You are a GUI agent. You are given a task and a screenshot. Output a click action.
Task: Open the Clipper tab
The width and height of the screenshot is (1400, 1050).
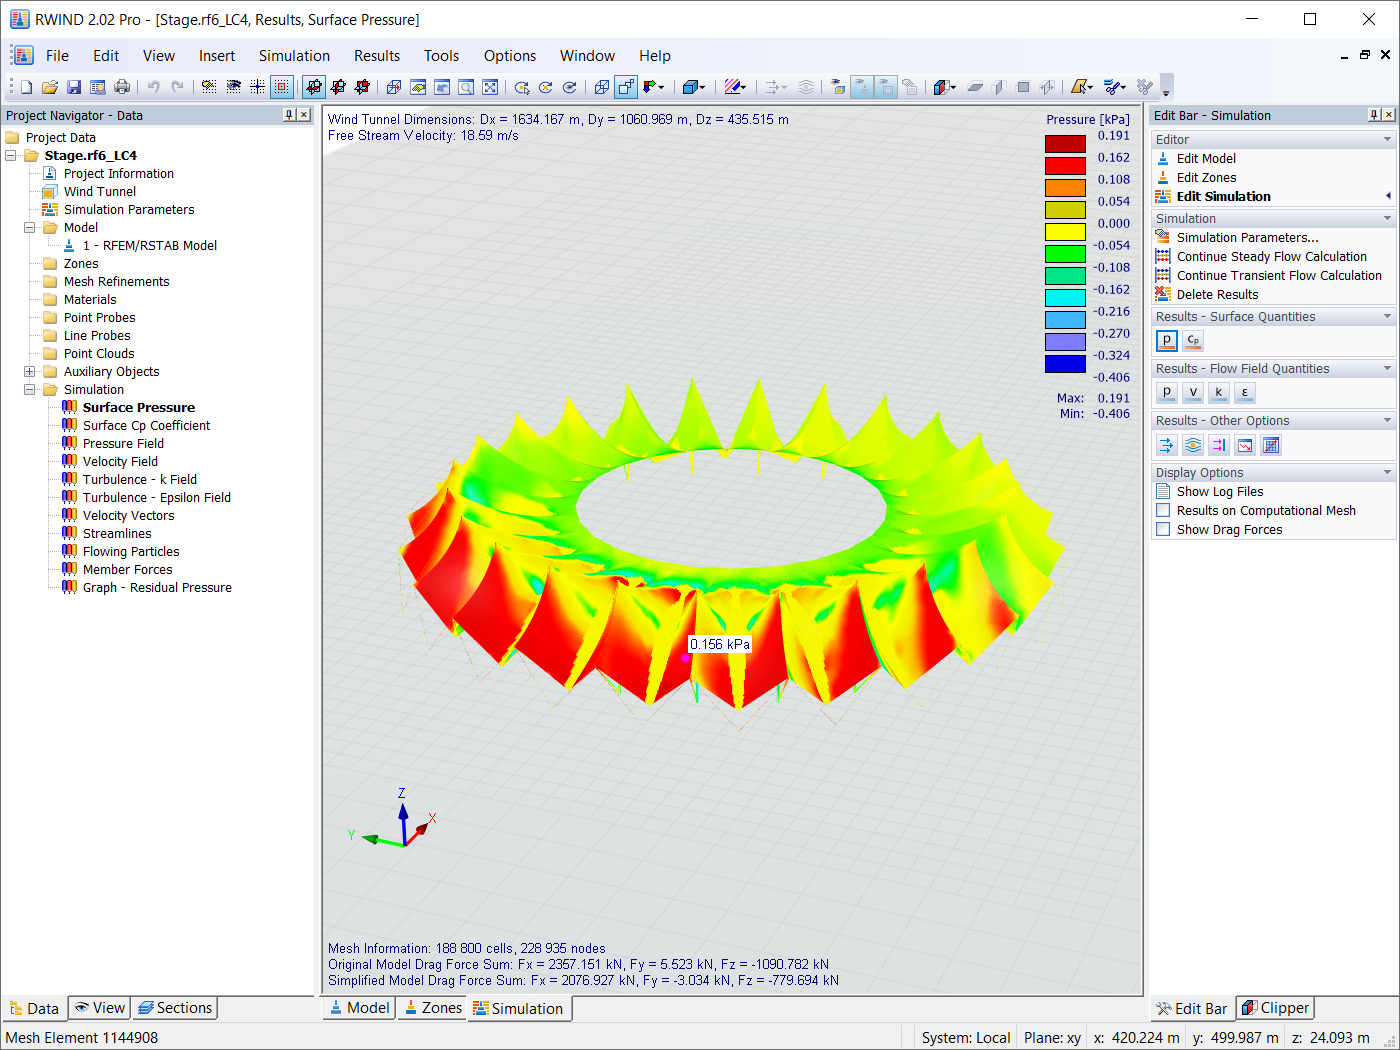click(1275, 1008)
